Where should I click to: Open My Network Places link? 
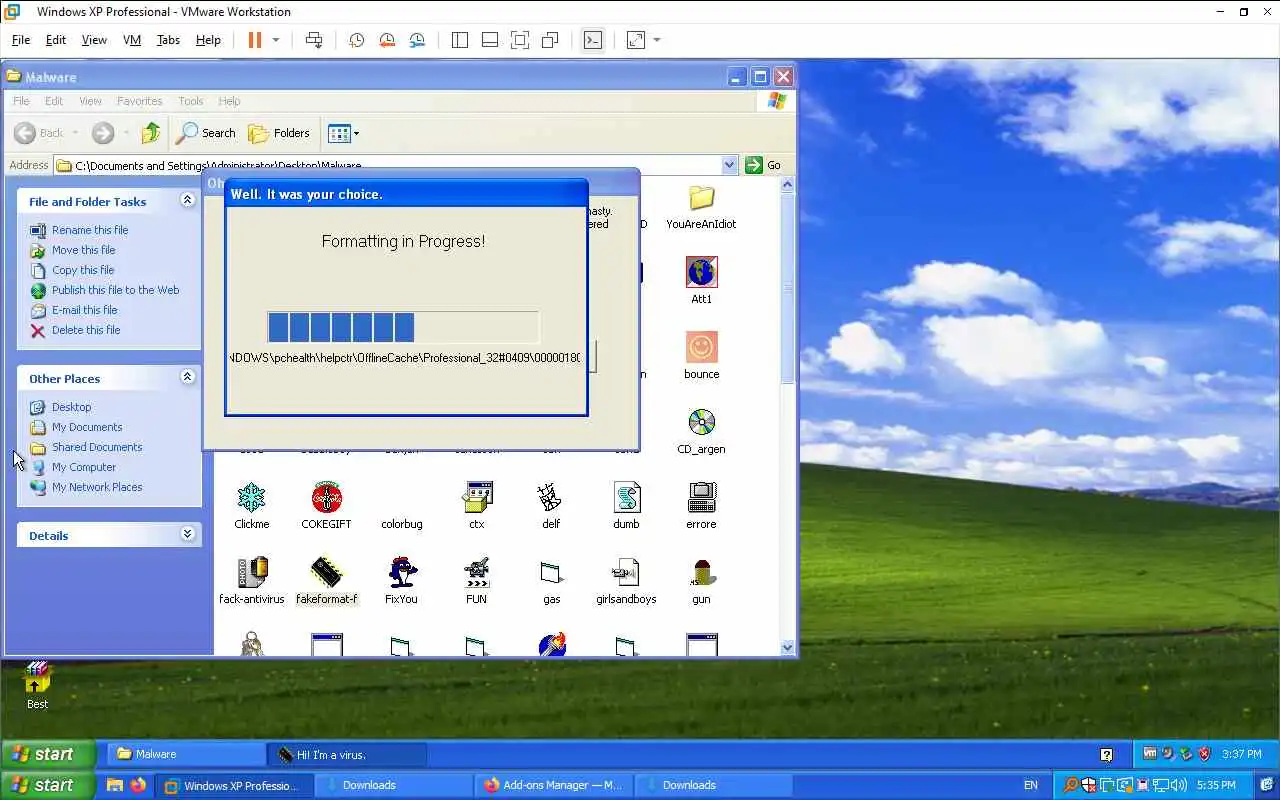(97, 487)
